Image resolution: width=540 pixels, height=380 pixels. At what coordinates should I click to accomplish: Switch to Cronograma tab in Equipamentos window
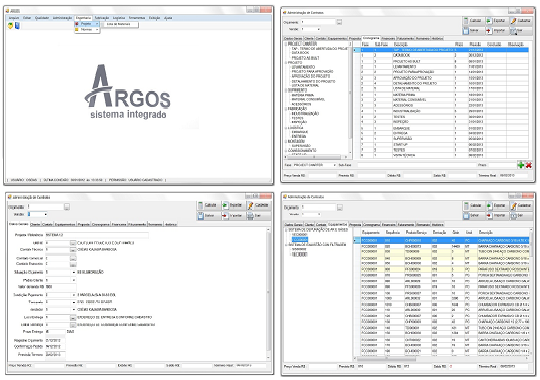371,225
